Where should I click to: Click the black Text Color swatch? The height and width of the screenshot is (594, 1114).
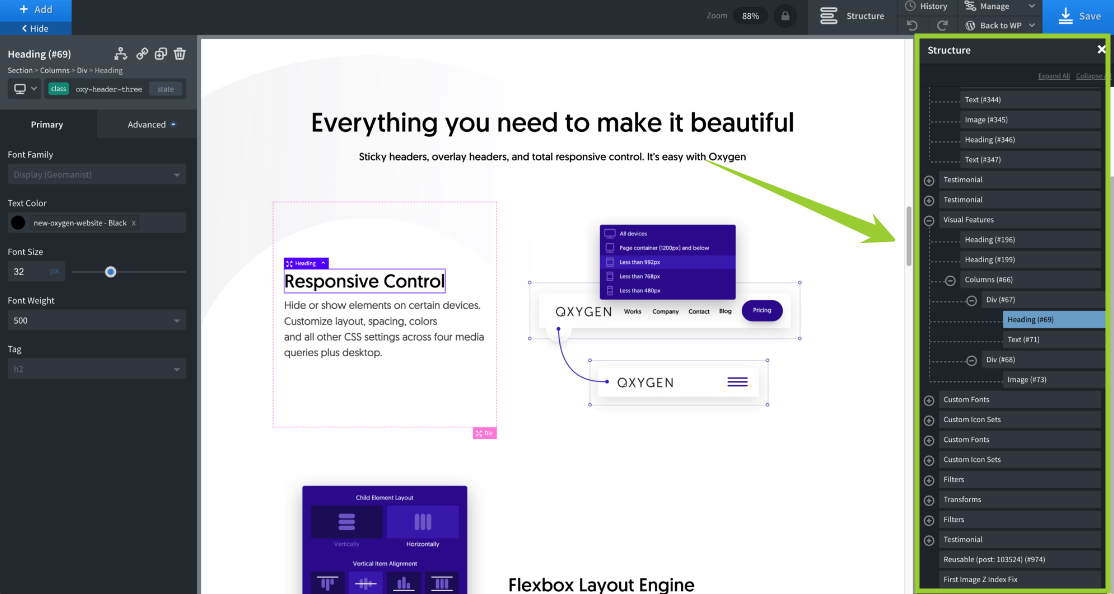[x=18, y=222]
